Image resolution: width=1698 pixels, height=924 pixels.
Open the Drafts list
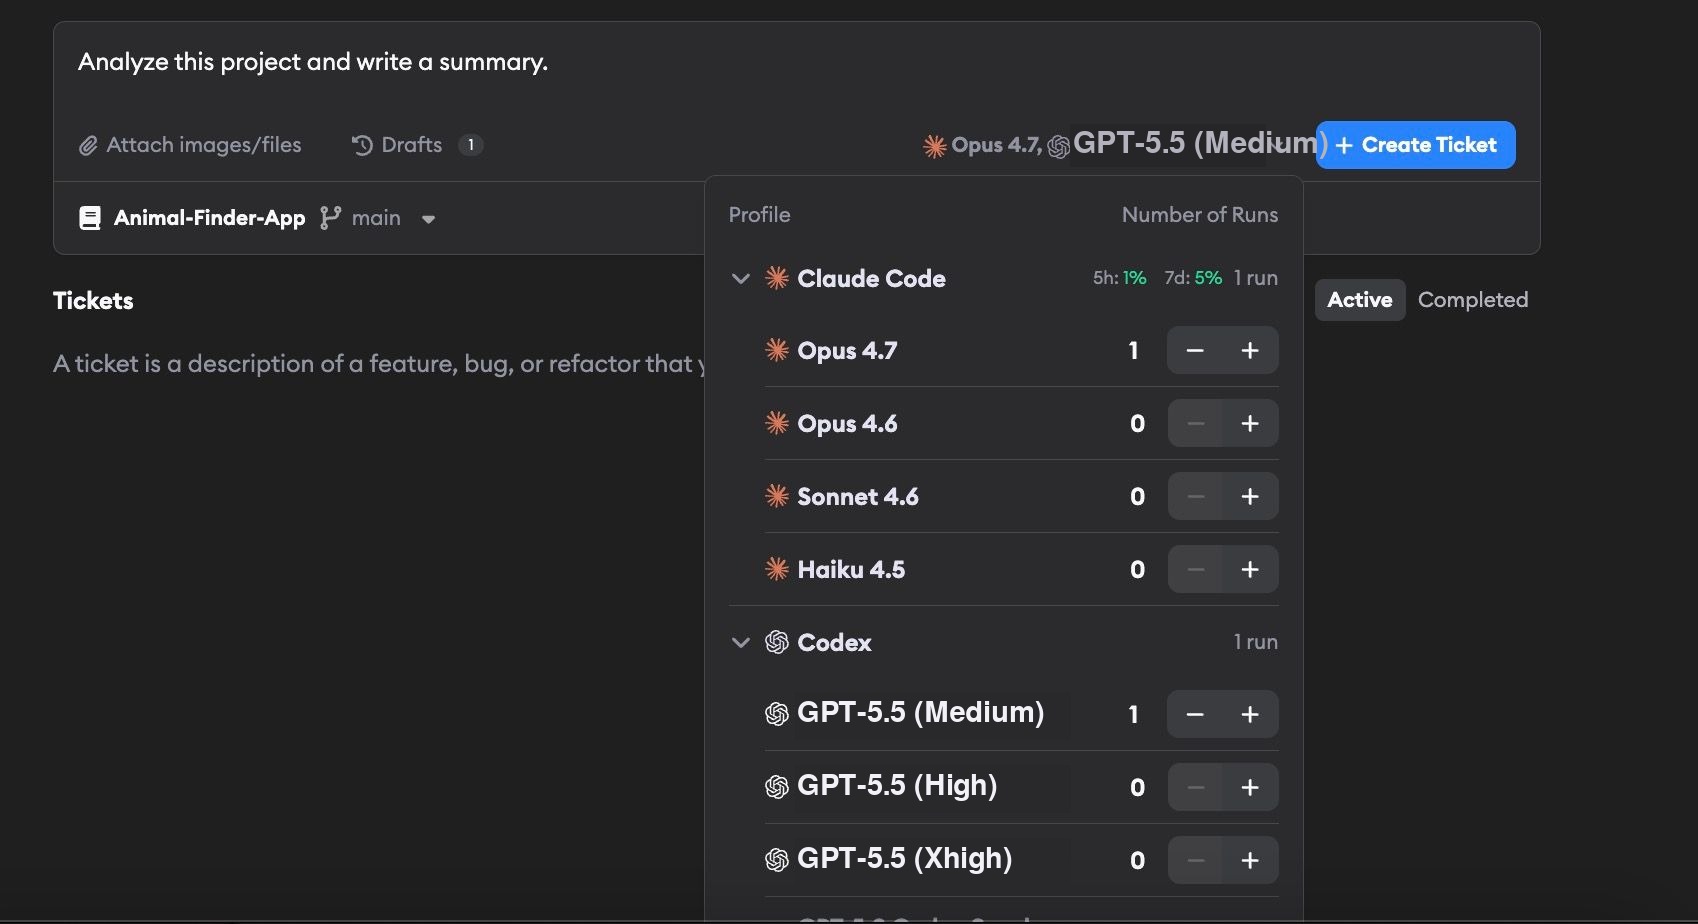[x=417, y=145]
